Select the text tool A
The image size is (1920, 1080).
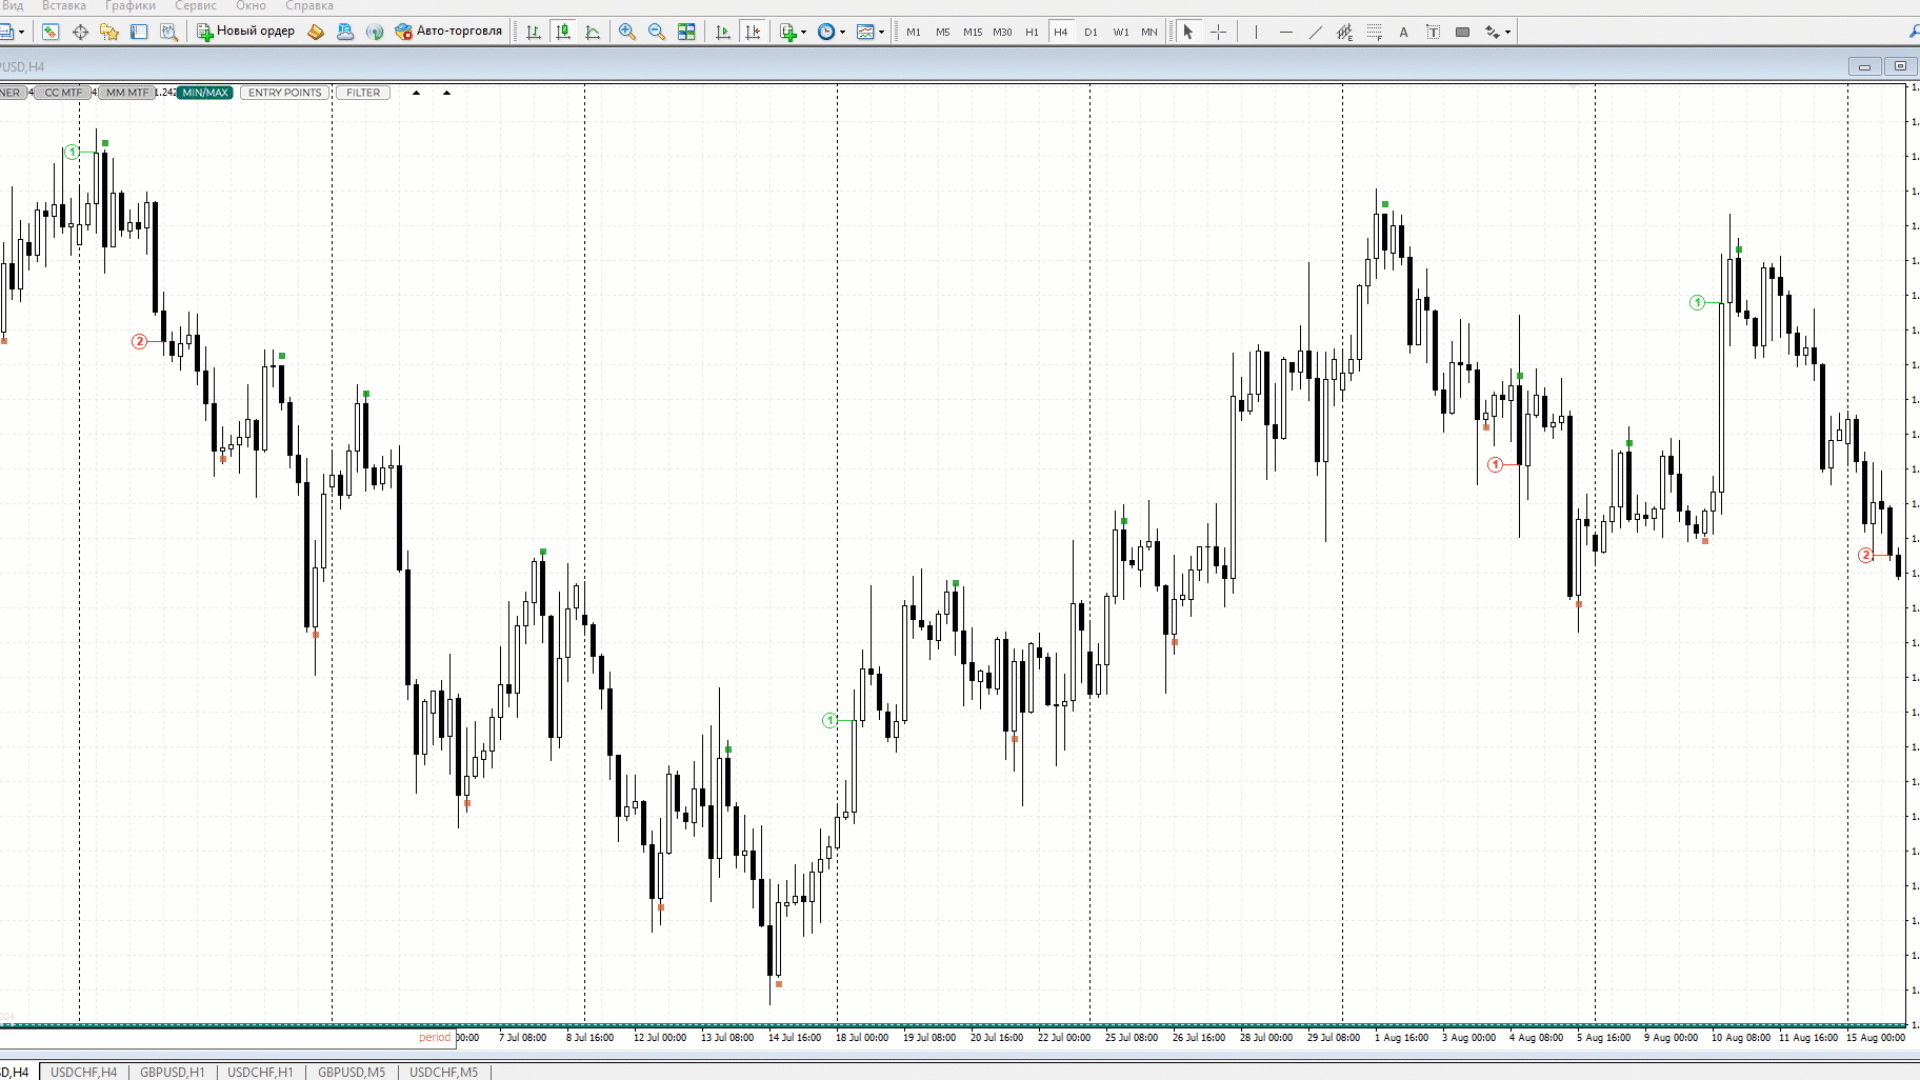coord(1403,32)
